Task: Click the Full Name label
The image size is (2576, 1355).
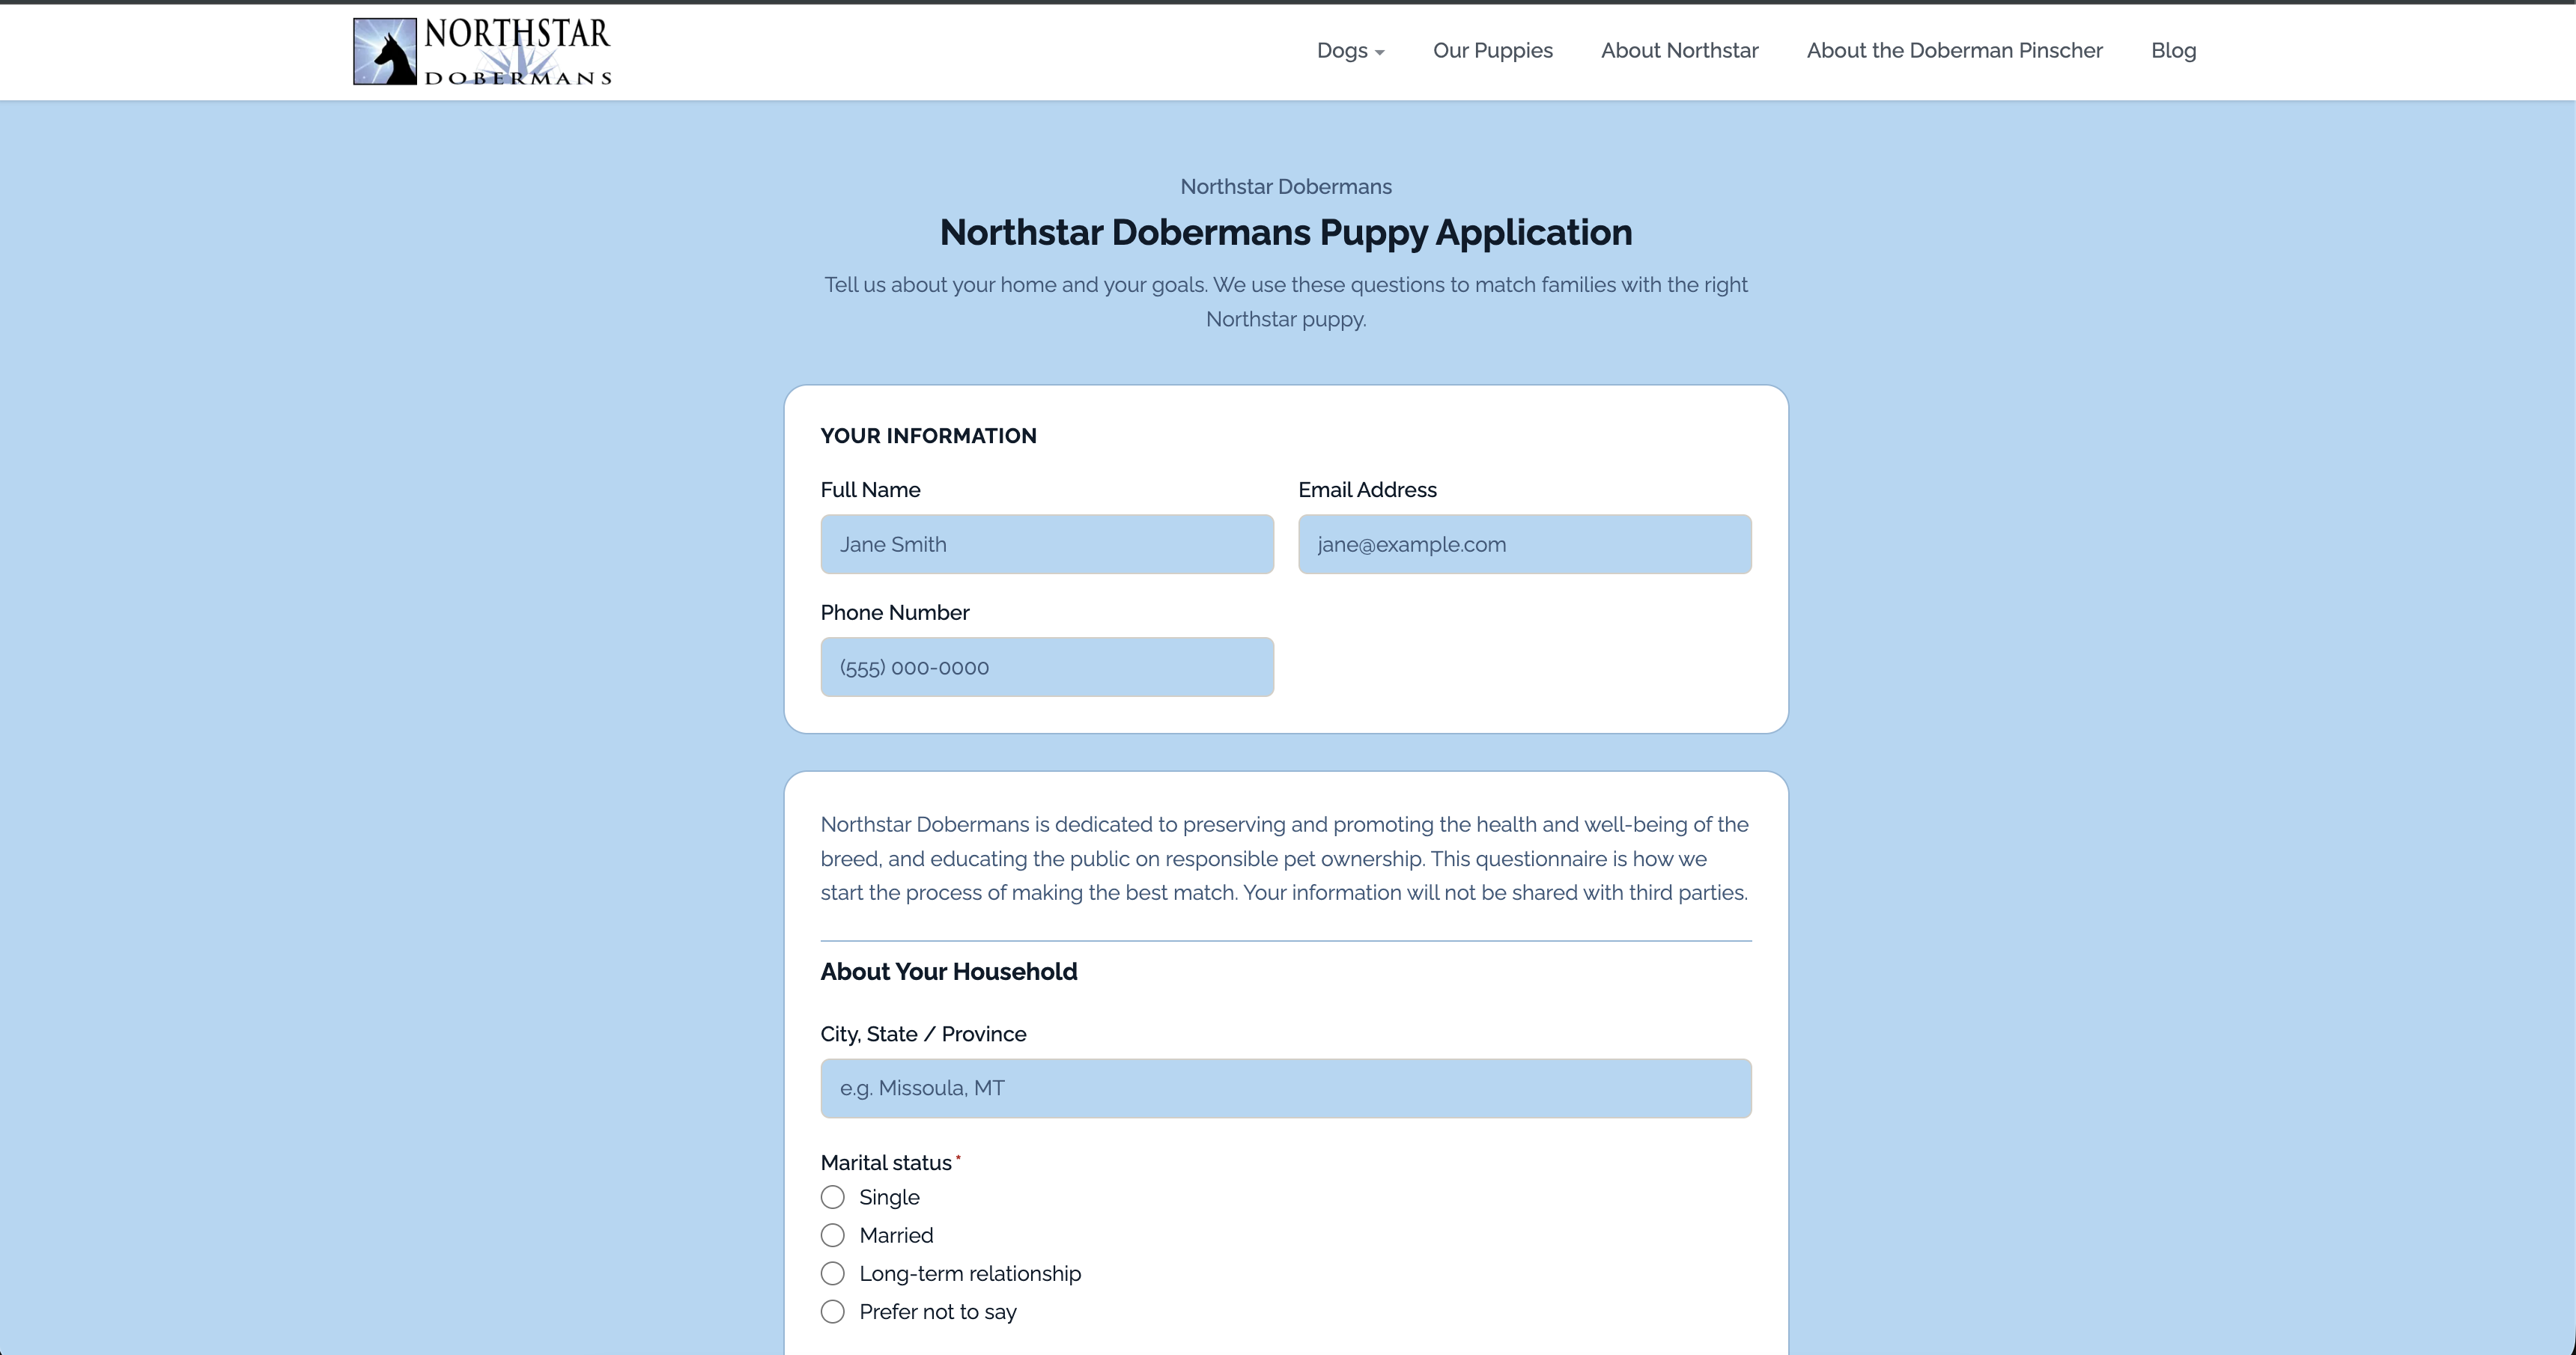Action: (870, 490)
